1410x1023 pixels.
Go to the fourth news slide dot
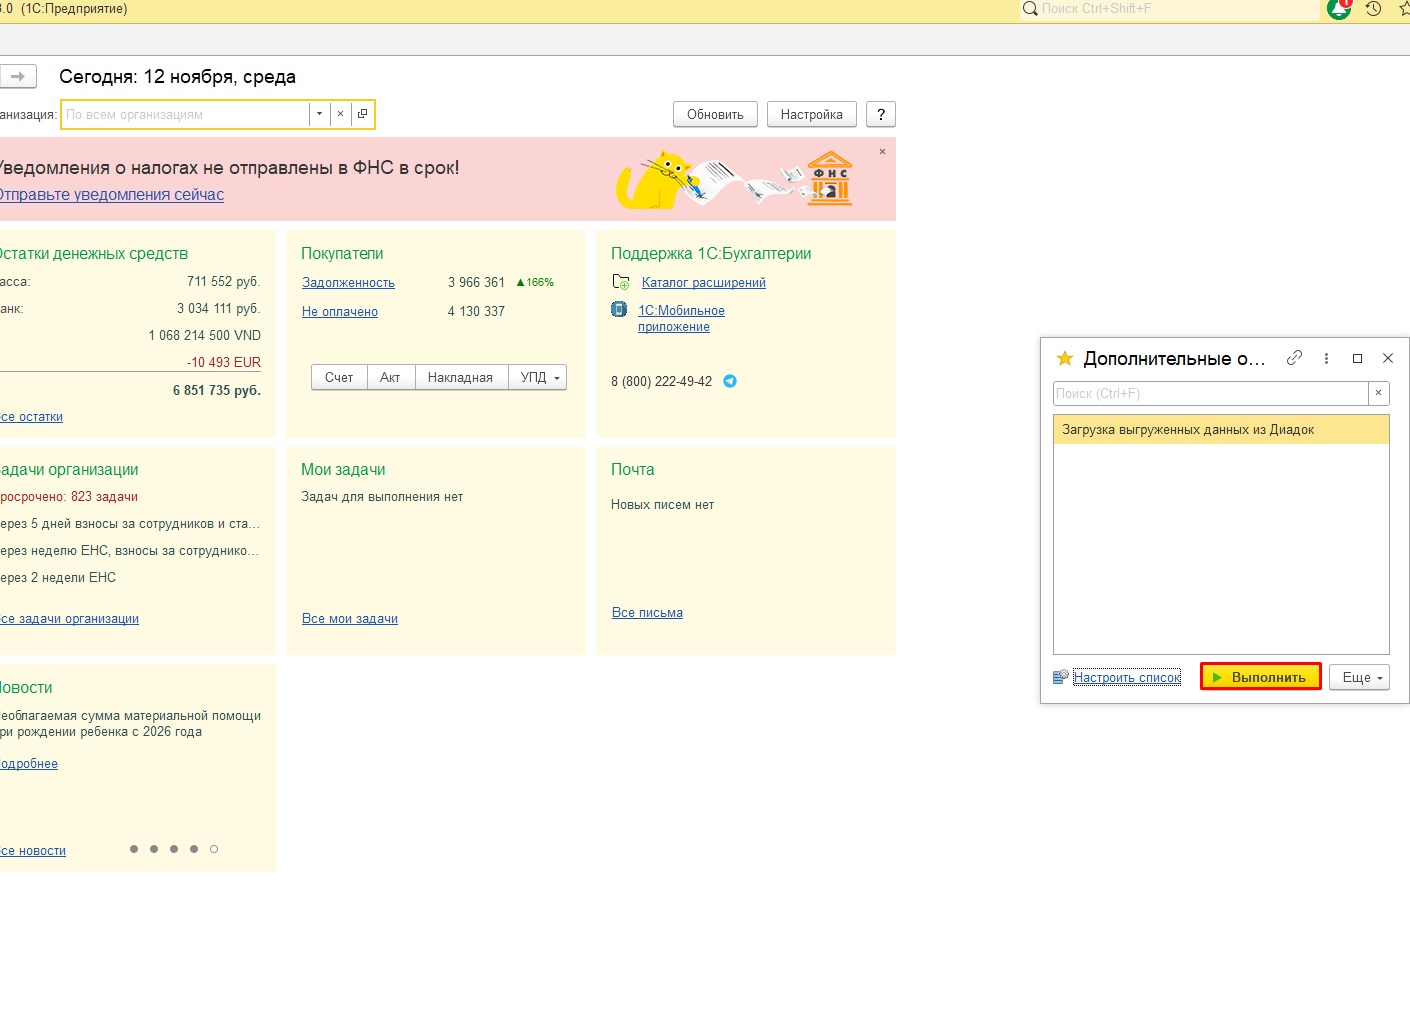click(194, 849)
